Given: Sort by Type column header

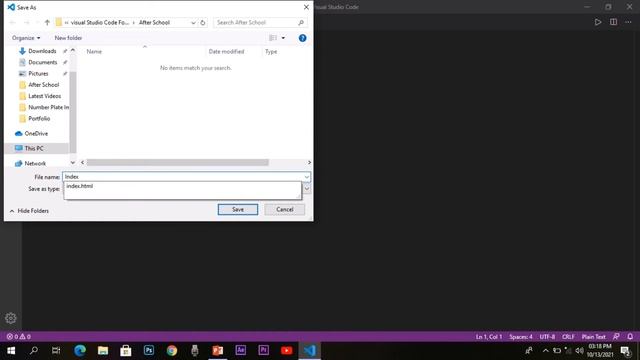Looking at the screenshot, I should click(271, 51).
